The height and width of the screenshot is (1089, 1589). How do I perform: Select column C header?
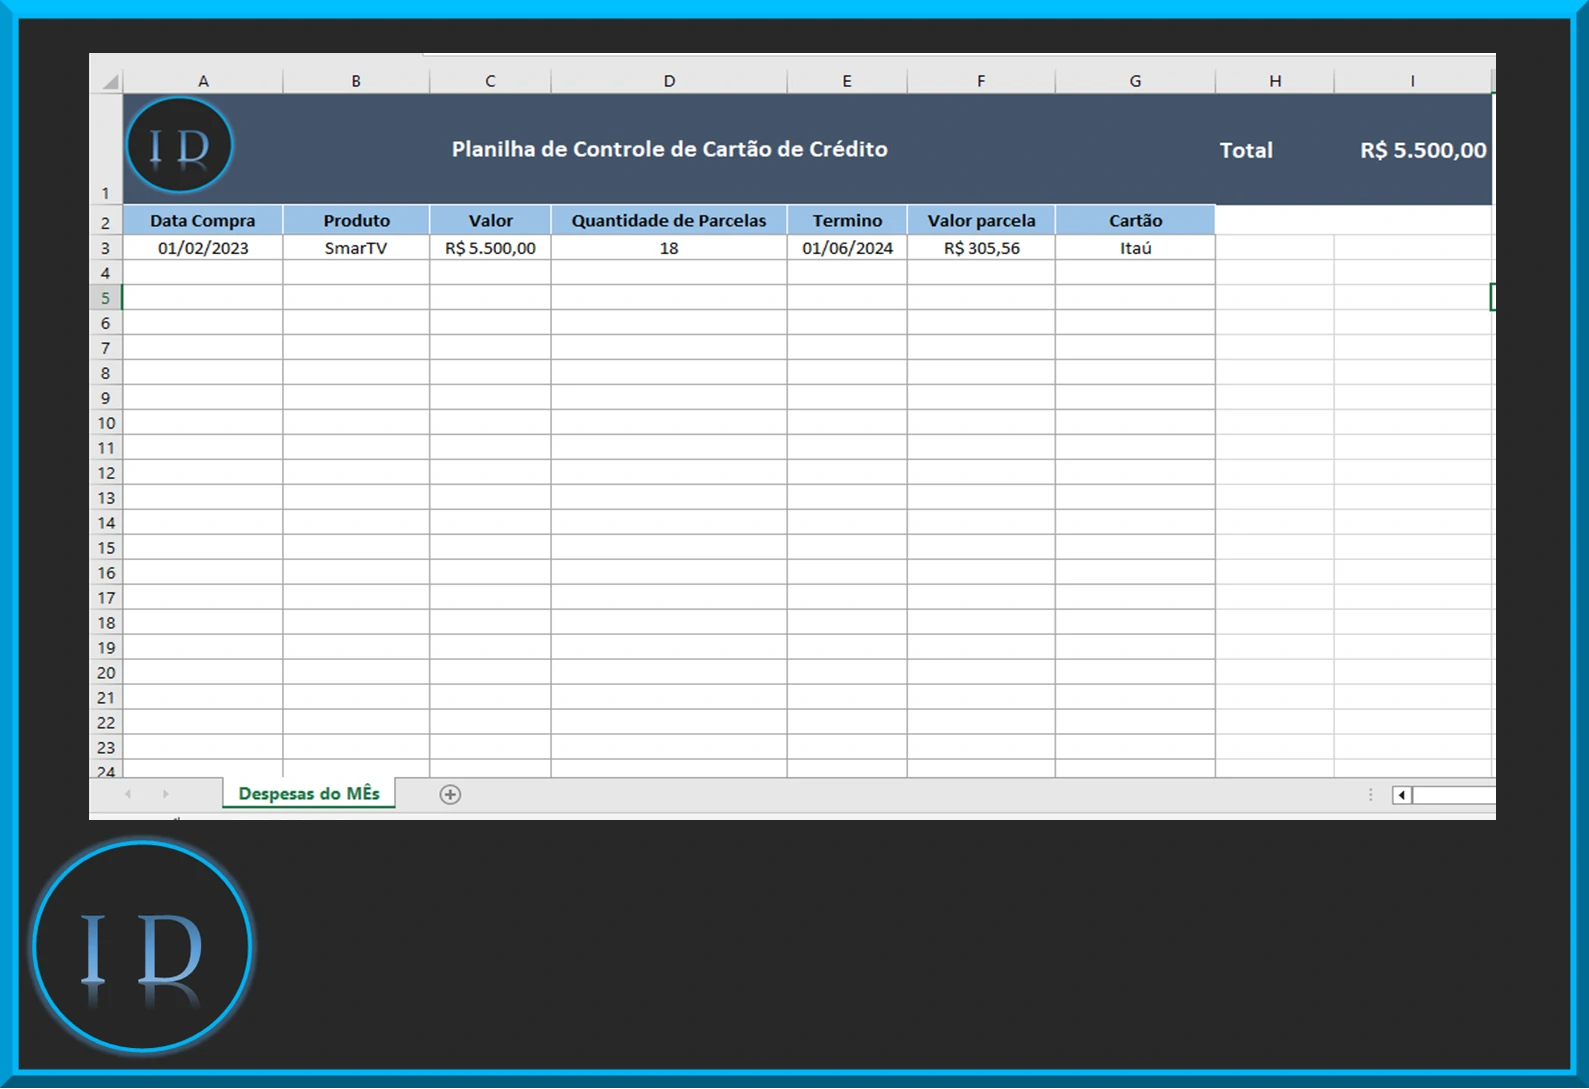490,81
